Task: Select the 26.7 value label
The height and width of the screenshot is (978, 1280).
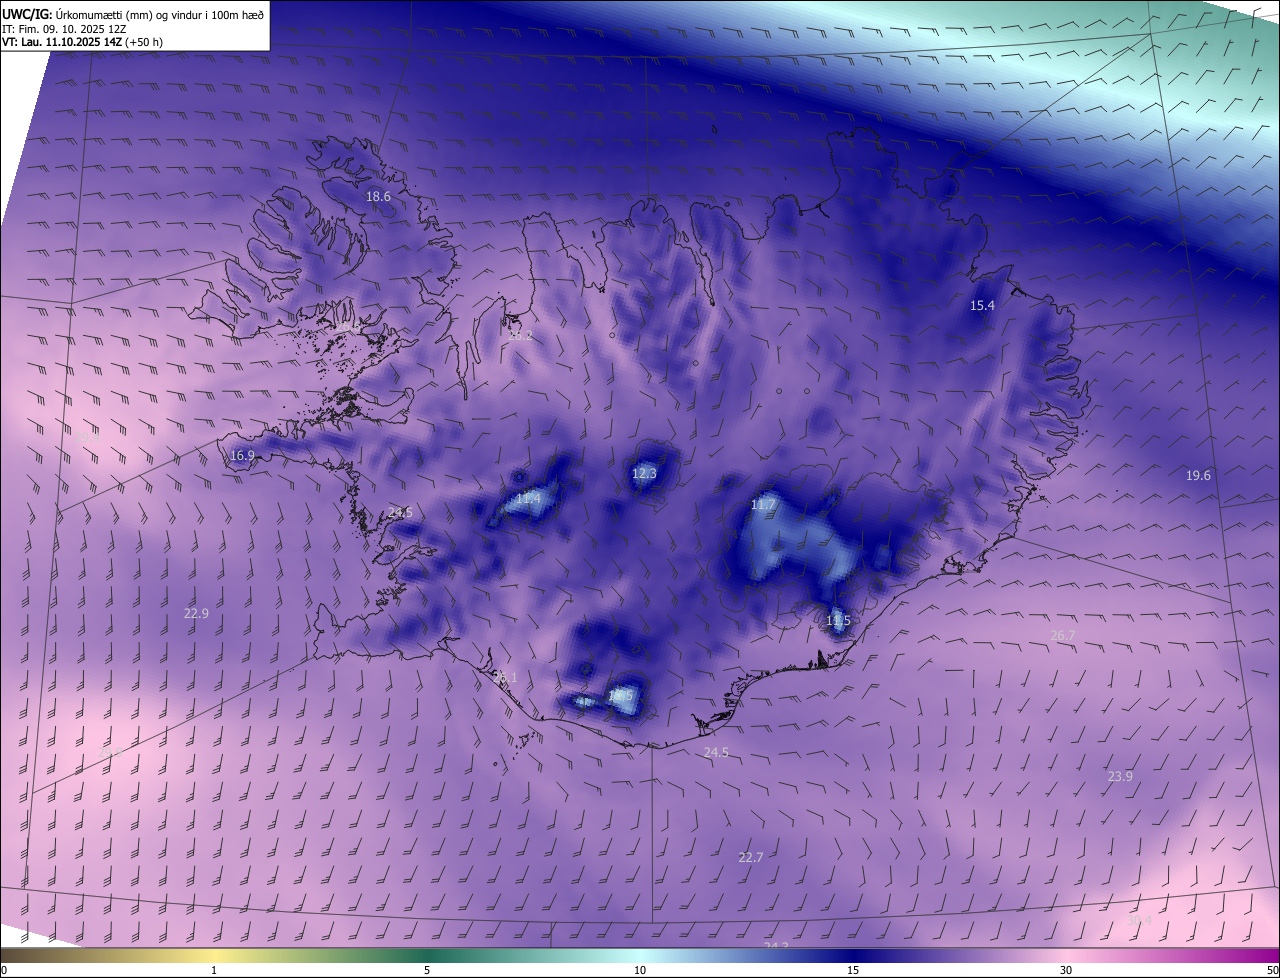Action: click(1063, 635)
